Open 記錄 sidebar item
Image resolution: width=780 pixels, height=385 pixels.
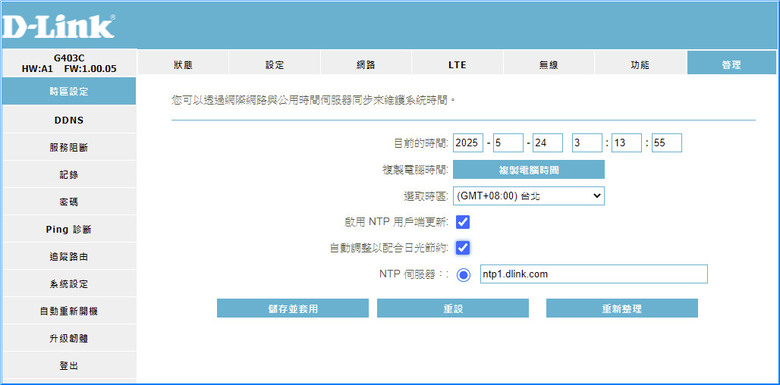coord(69,175)
